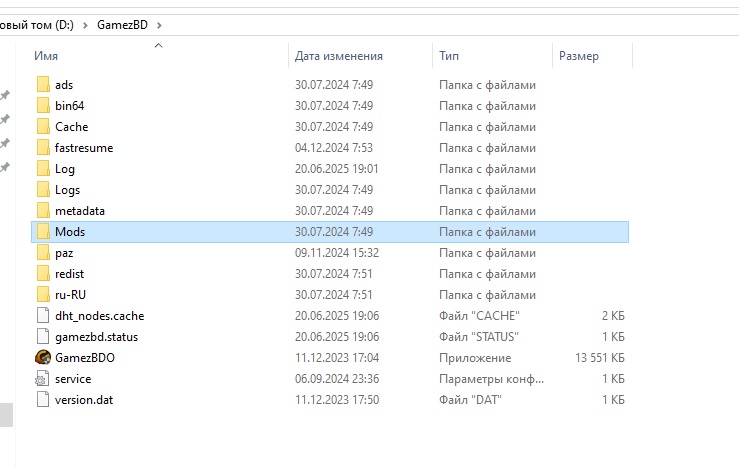Sort by the Размер column header

(579, 57)
